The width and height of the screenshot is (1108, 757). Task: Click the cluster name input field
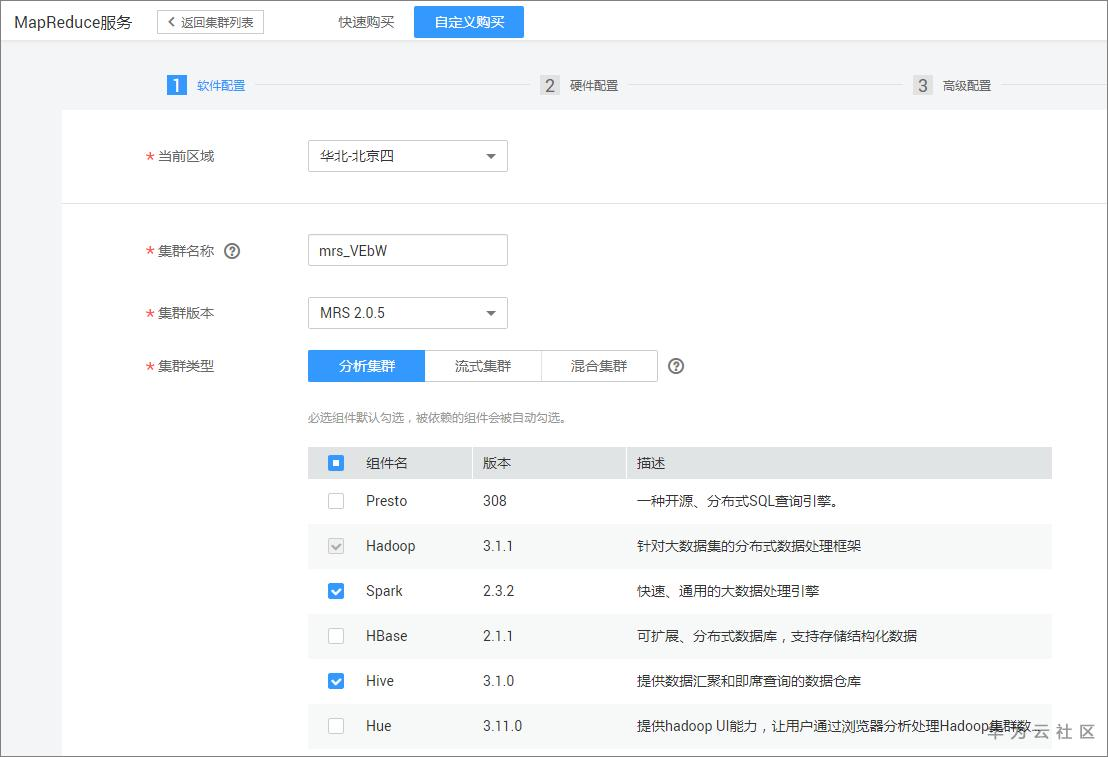407,250
